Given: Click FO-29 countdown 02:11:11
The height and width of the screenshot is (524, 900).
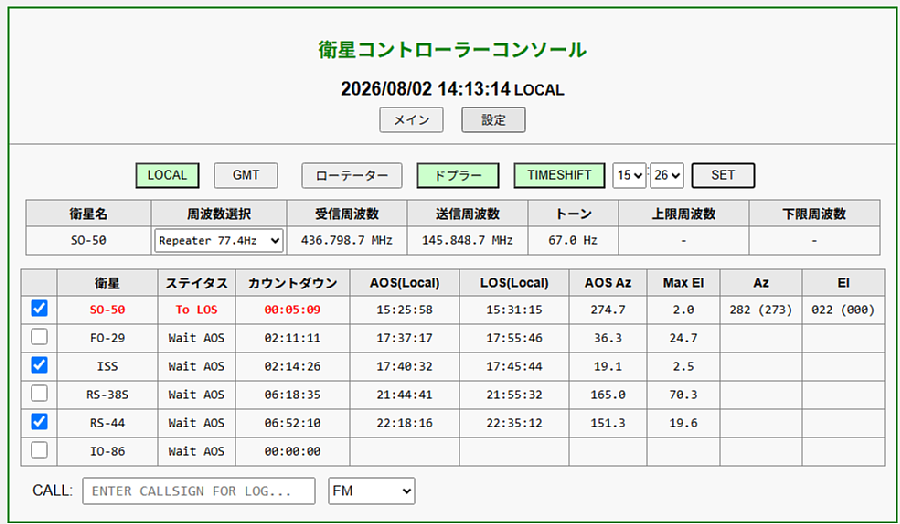Looking at the screenshot, I should (x=292, y=338).
